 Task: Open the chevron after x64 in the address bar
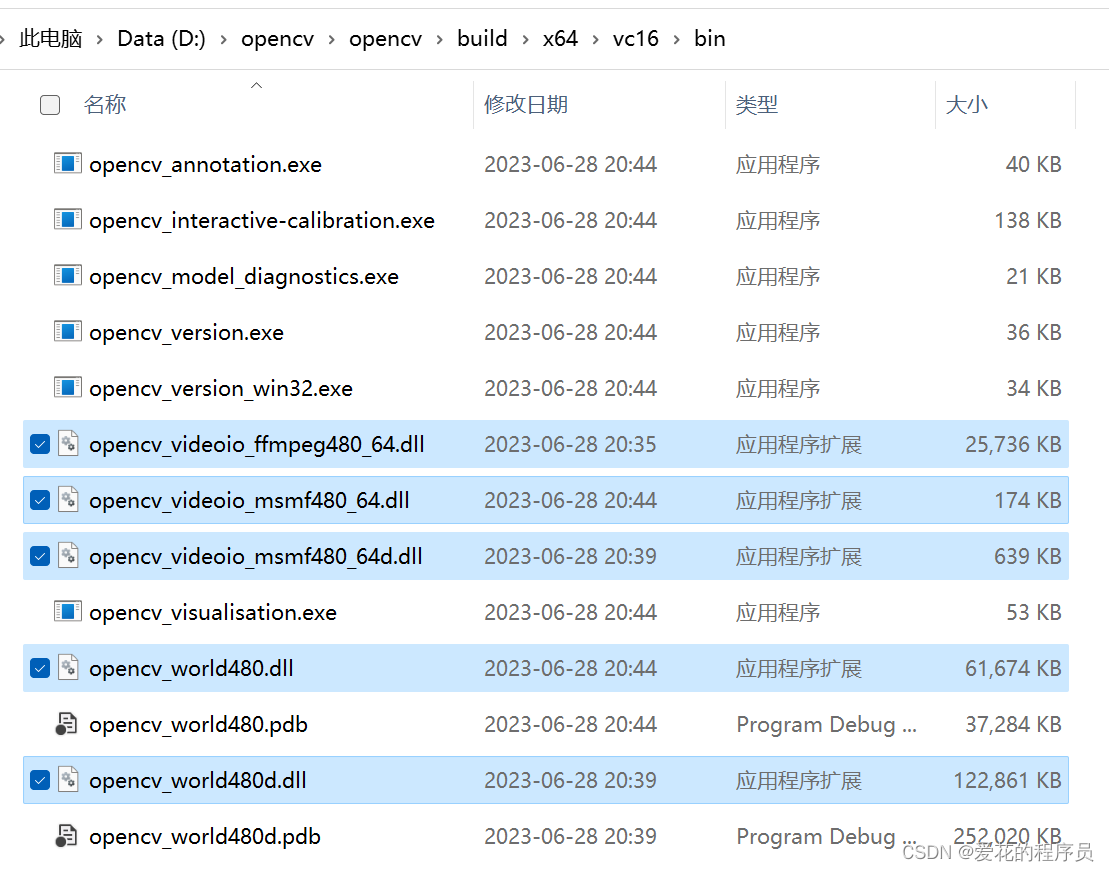tap(598, 38)
